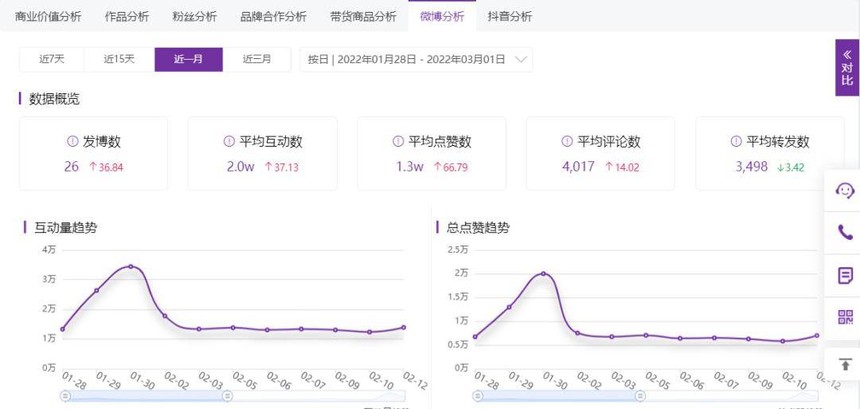Click the phone contact icon
The image size is (860, 409).
point(845,232)
